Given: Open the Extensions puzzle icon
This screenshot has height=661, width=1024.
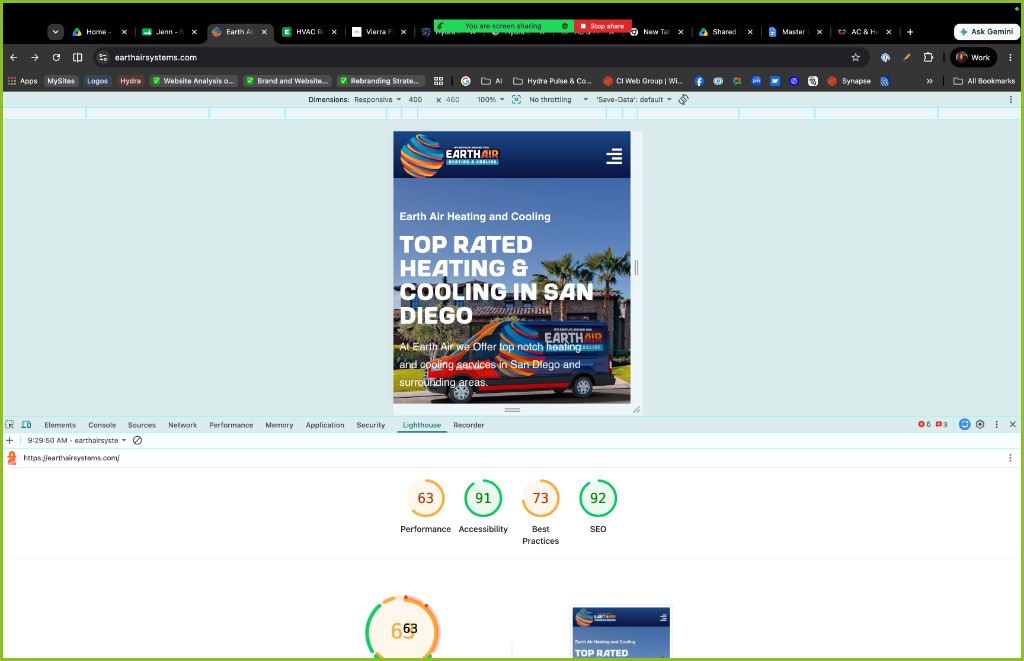Looking at the screenshot, I should (x=928, y=57).
